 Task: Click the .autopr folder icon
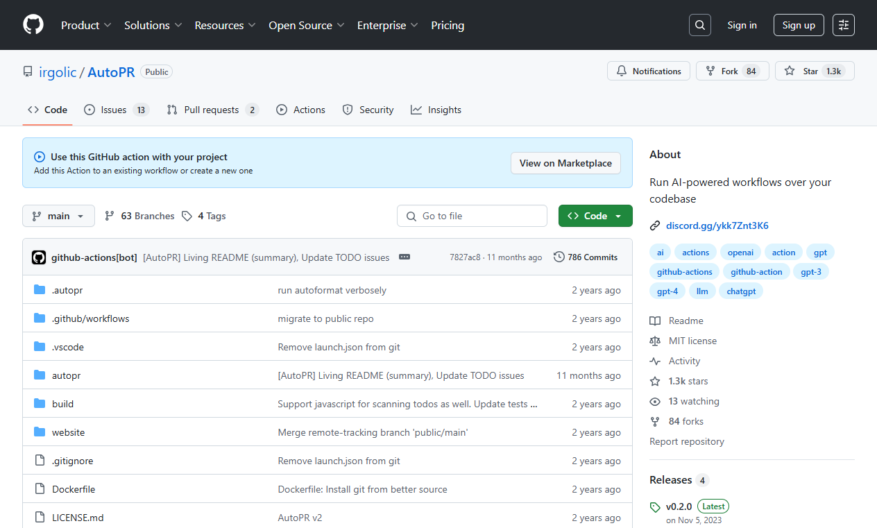click(x=39, y=290)
